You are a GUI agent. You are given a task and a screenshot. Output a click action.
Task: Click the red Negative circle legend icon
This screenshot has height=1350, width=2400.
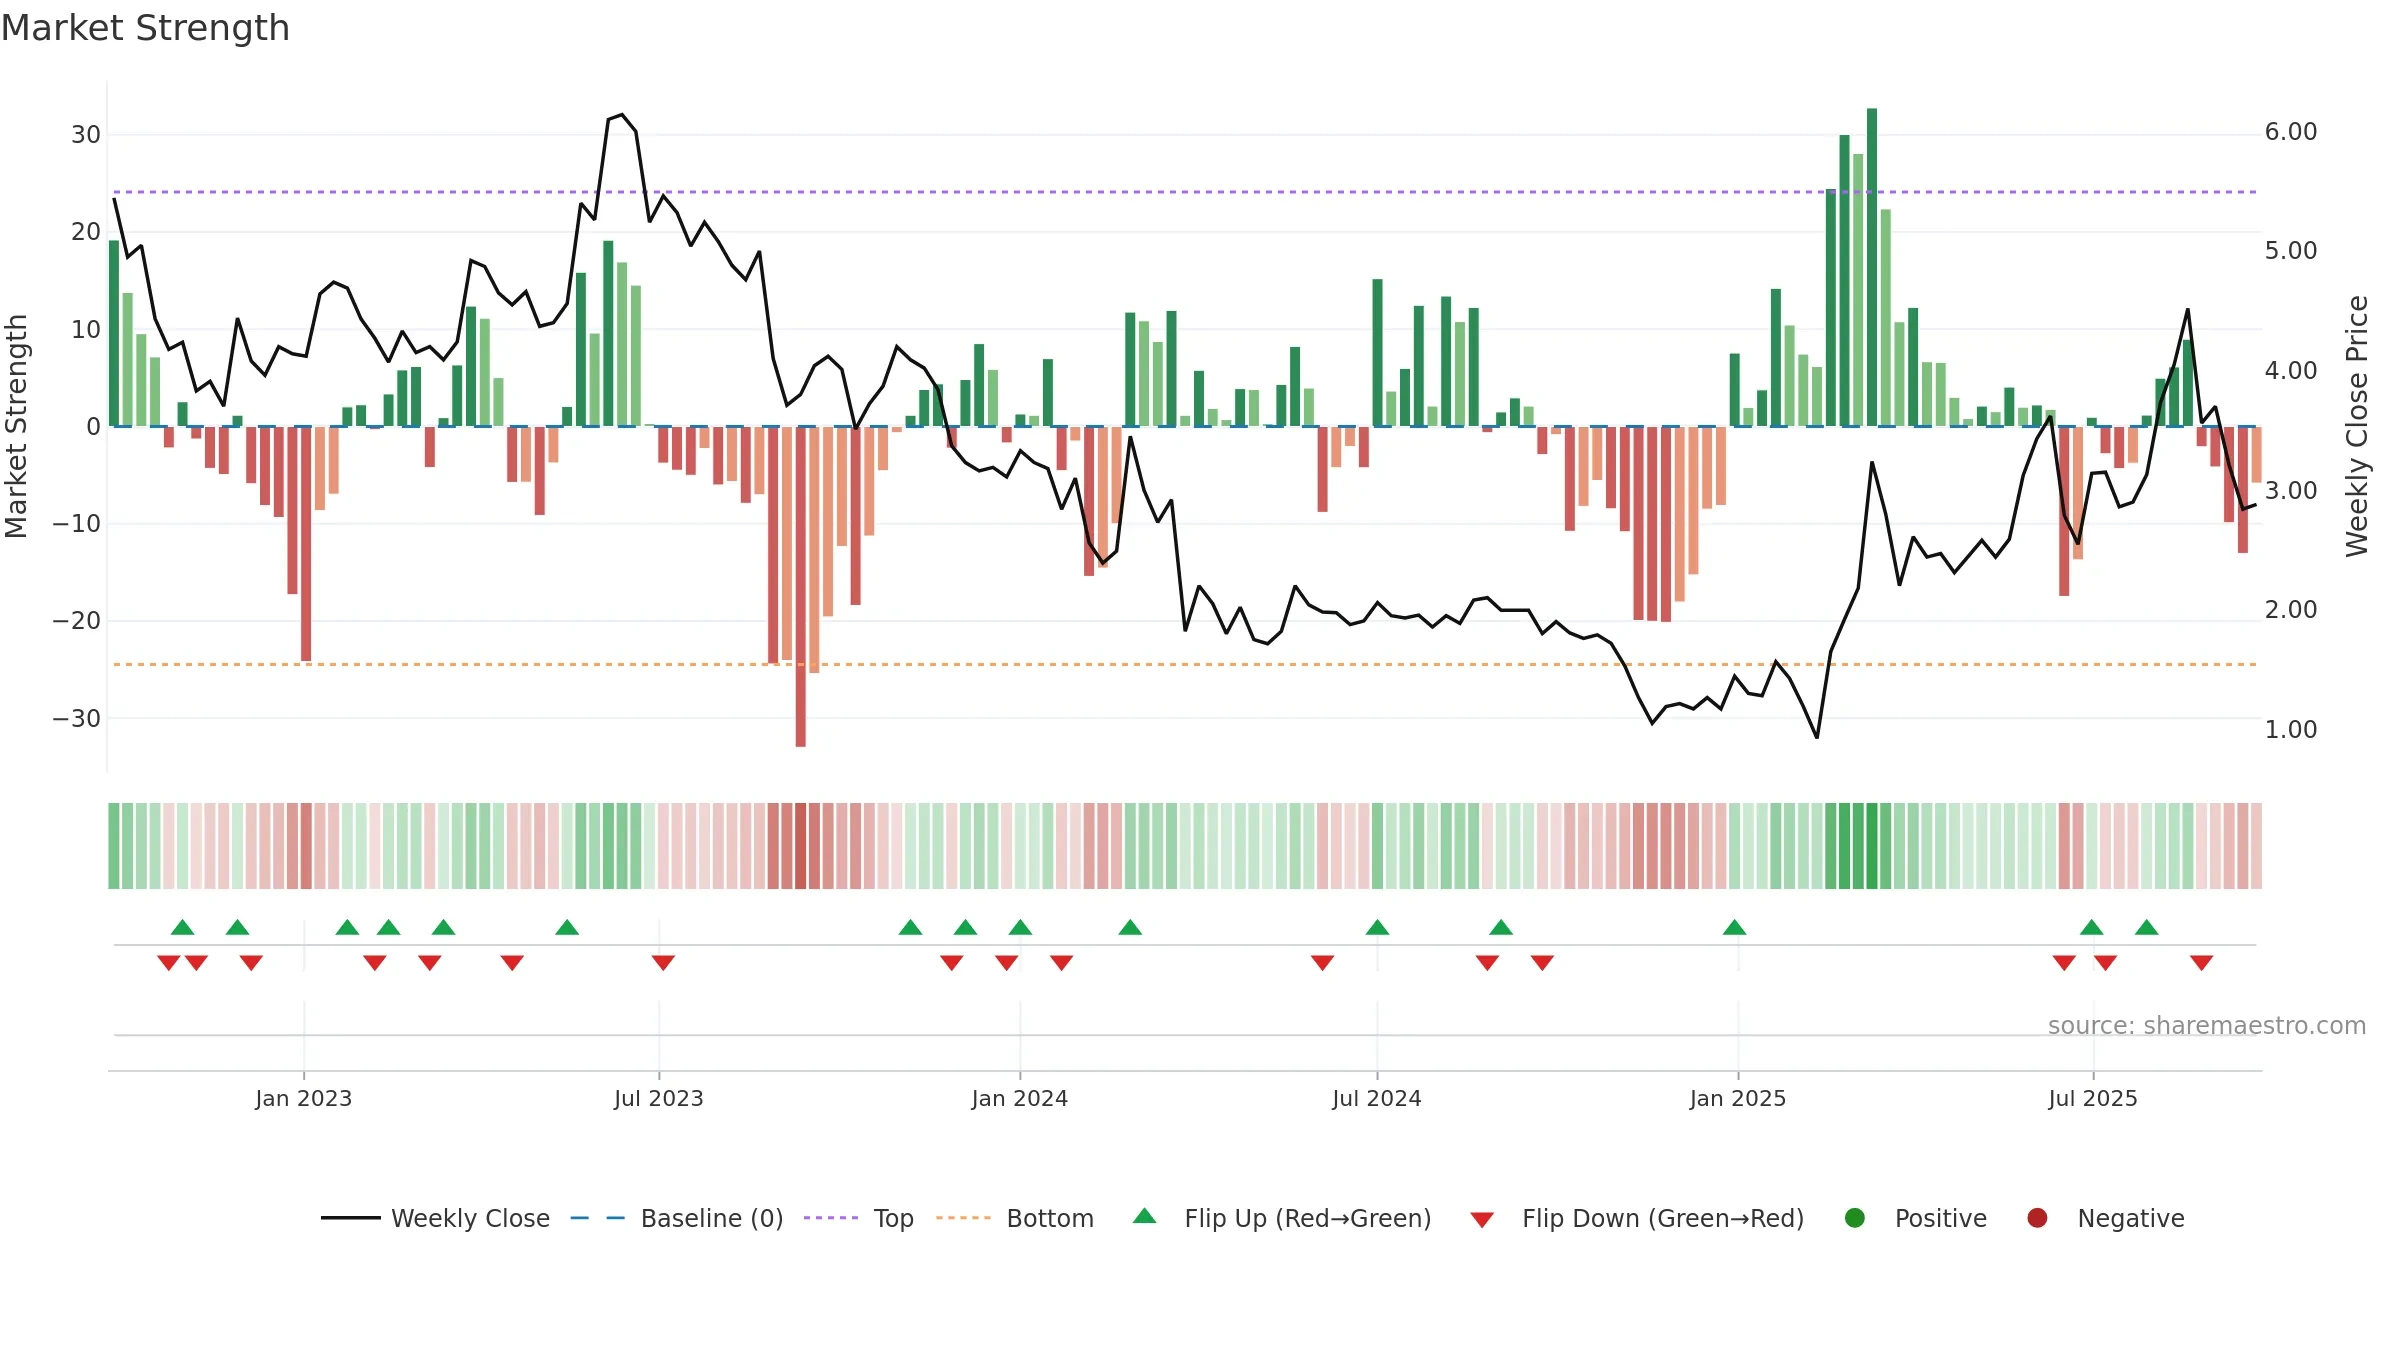tap(2037, 1218)
